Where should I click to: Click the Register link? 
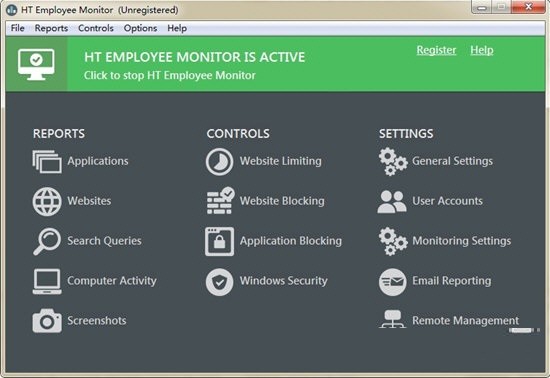click(436, 50)
